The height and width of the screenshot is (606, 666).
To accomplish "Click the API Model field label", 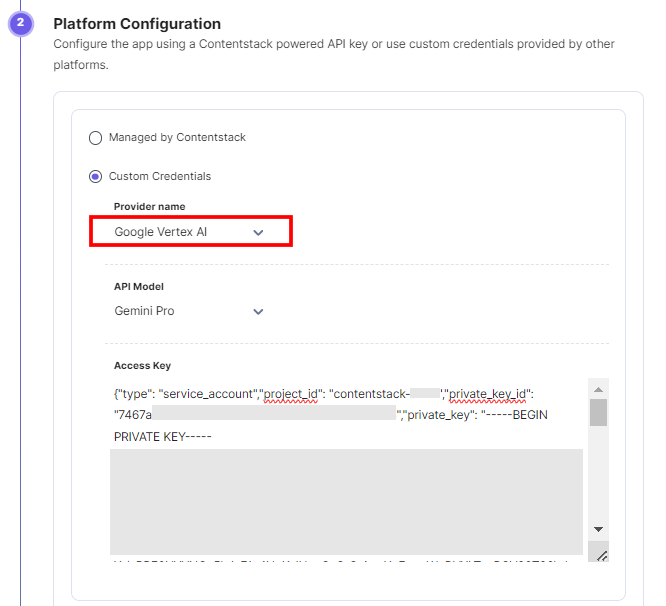I will click(x=138, y=287).
